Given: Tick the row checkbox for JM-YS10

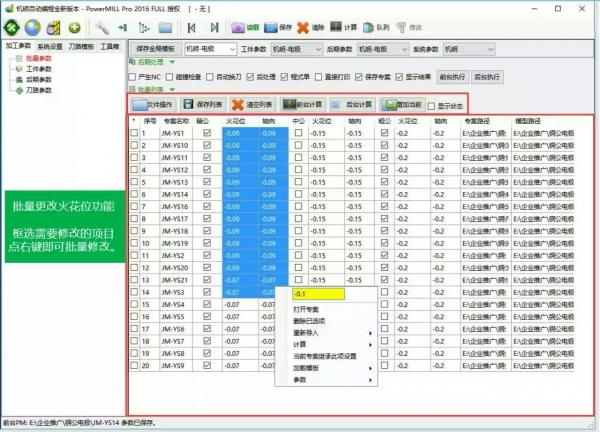Looking at the screenshot, I should click(x=135, y=145).
